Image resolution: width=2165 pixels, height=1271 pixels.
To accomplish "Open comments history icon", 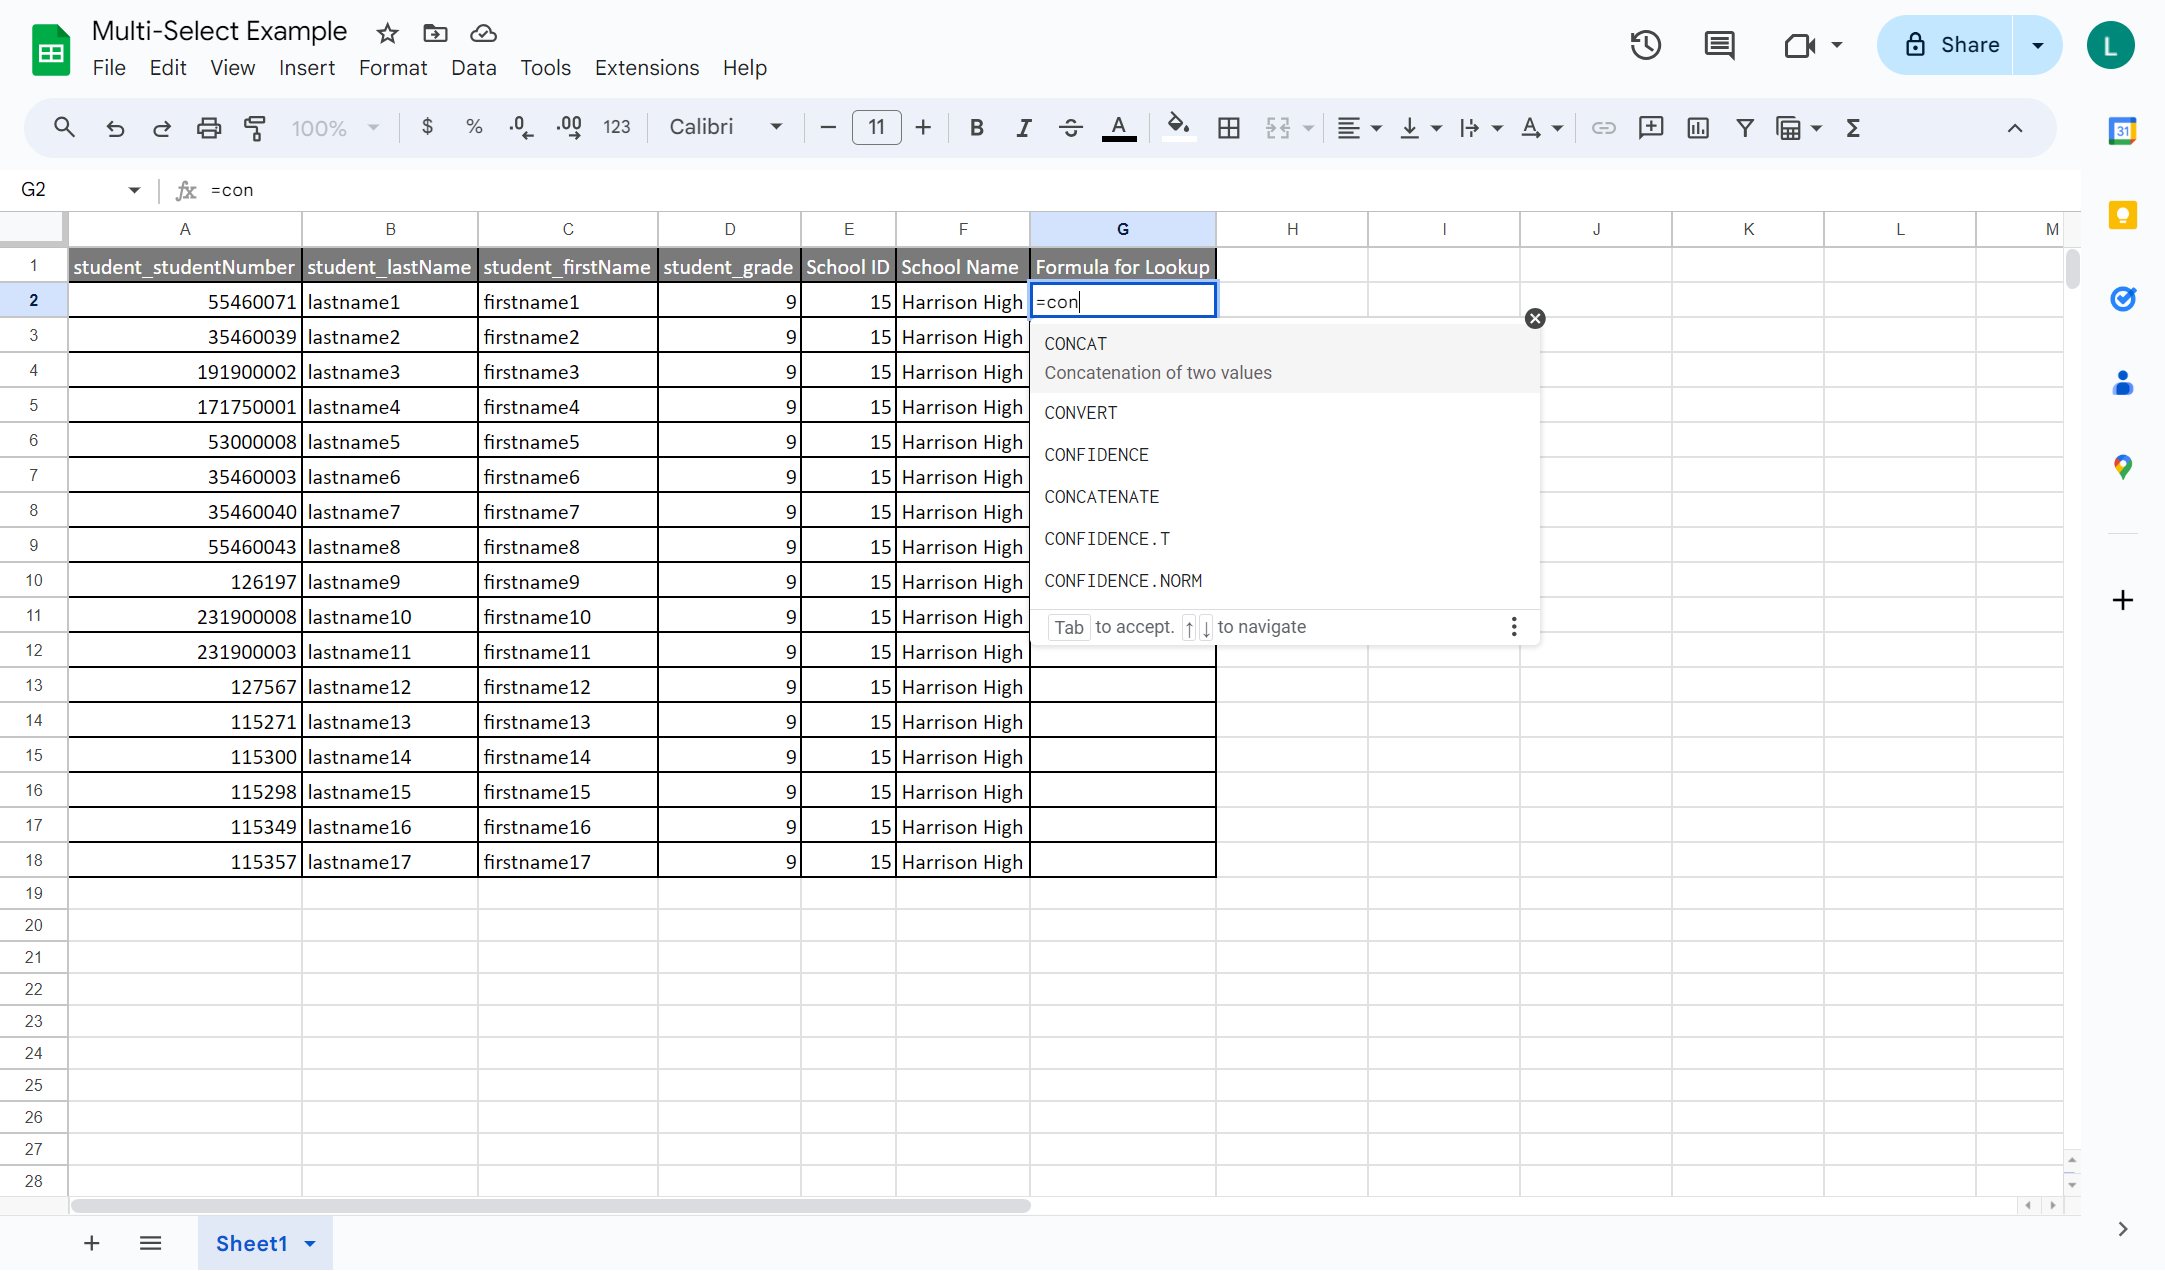I will [1720, 45].
